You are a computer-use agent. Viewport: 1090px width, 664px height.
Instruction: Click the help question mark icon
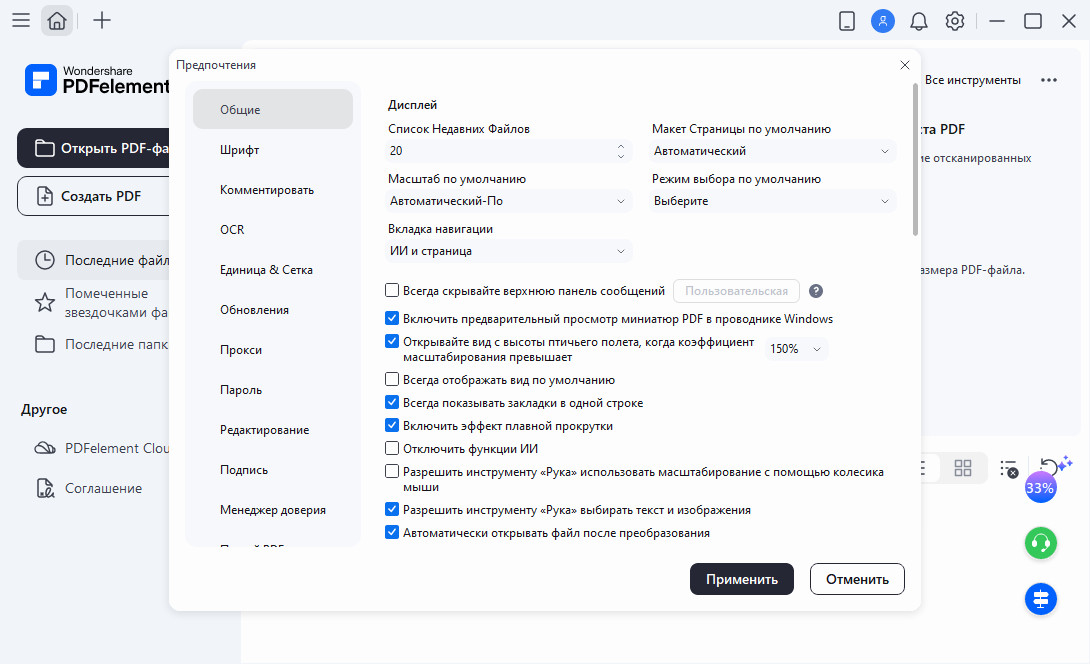point(816,291)
